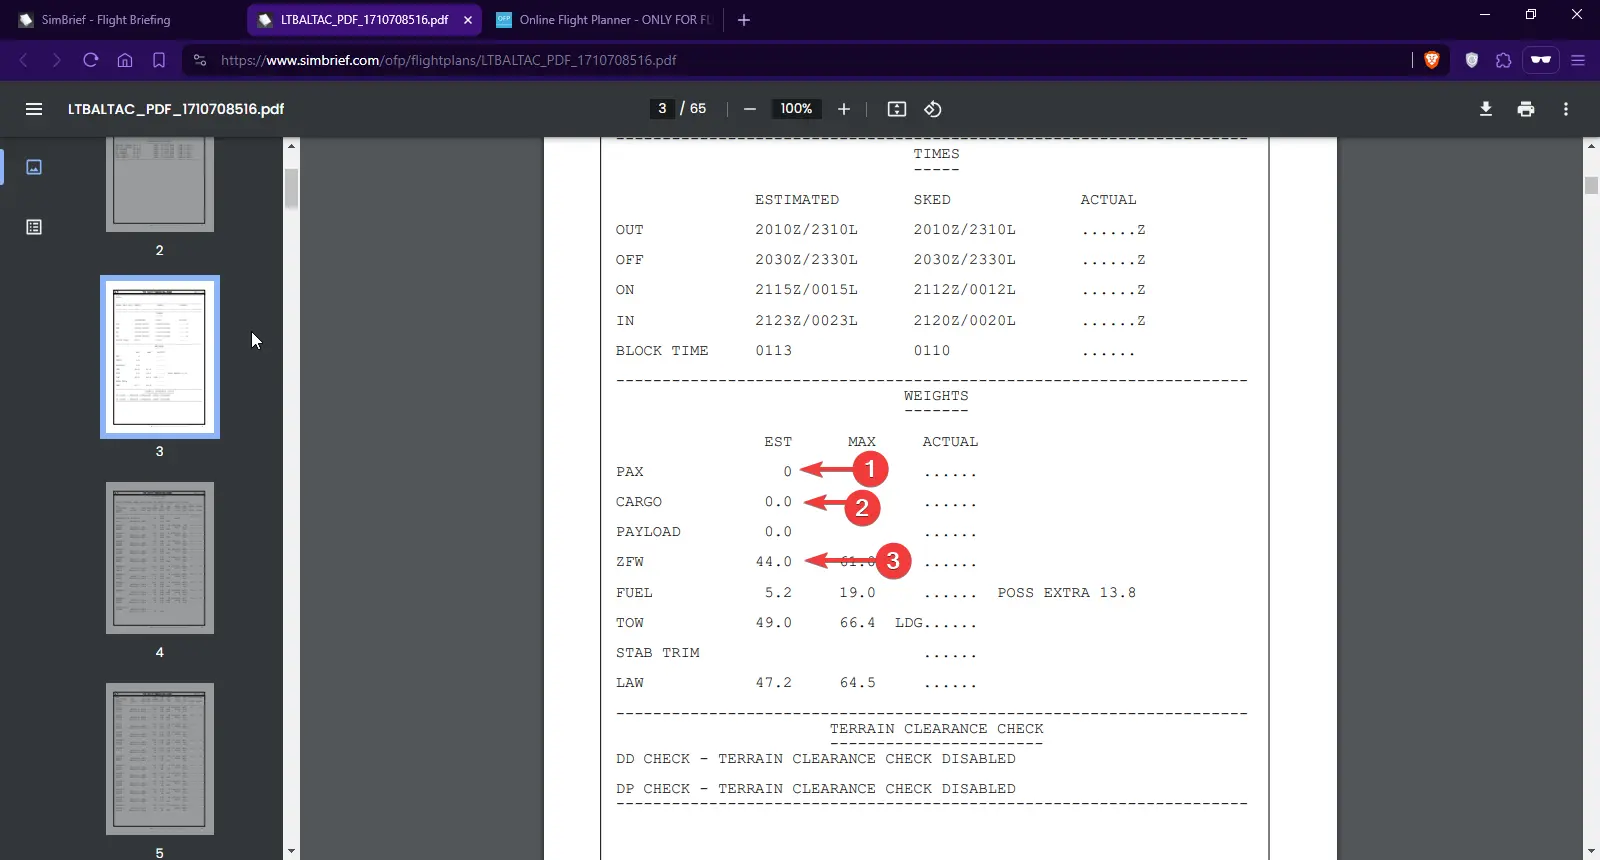Click the OUT estimated time 2010Z/2310L
Viewport: 1600px width, 860px height.
coord(806,230)
